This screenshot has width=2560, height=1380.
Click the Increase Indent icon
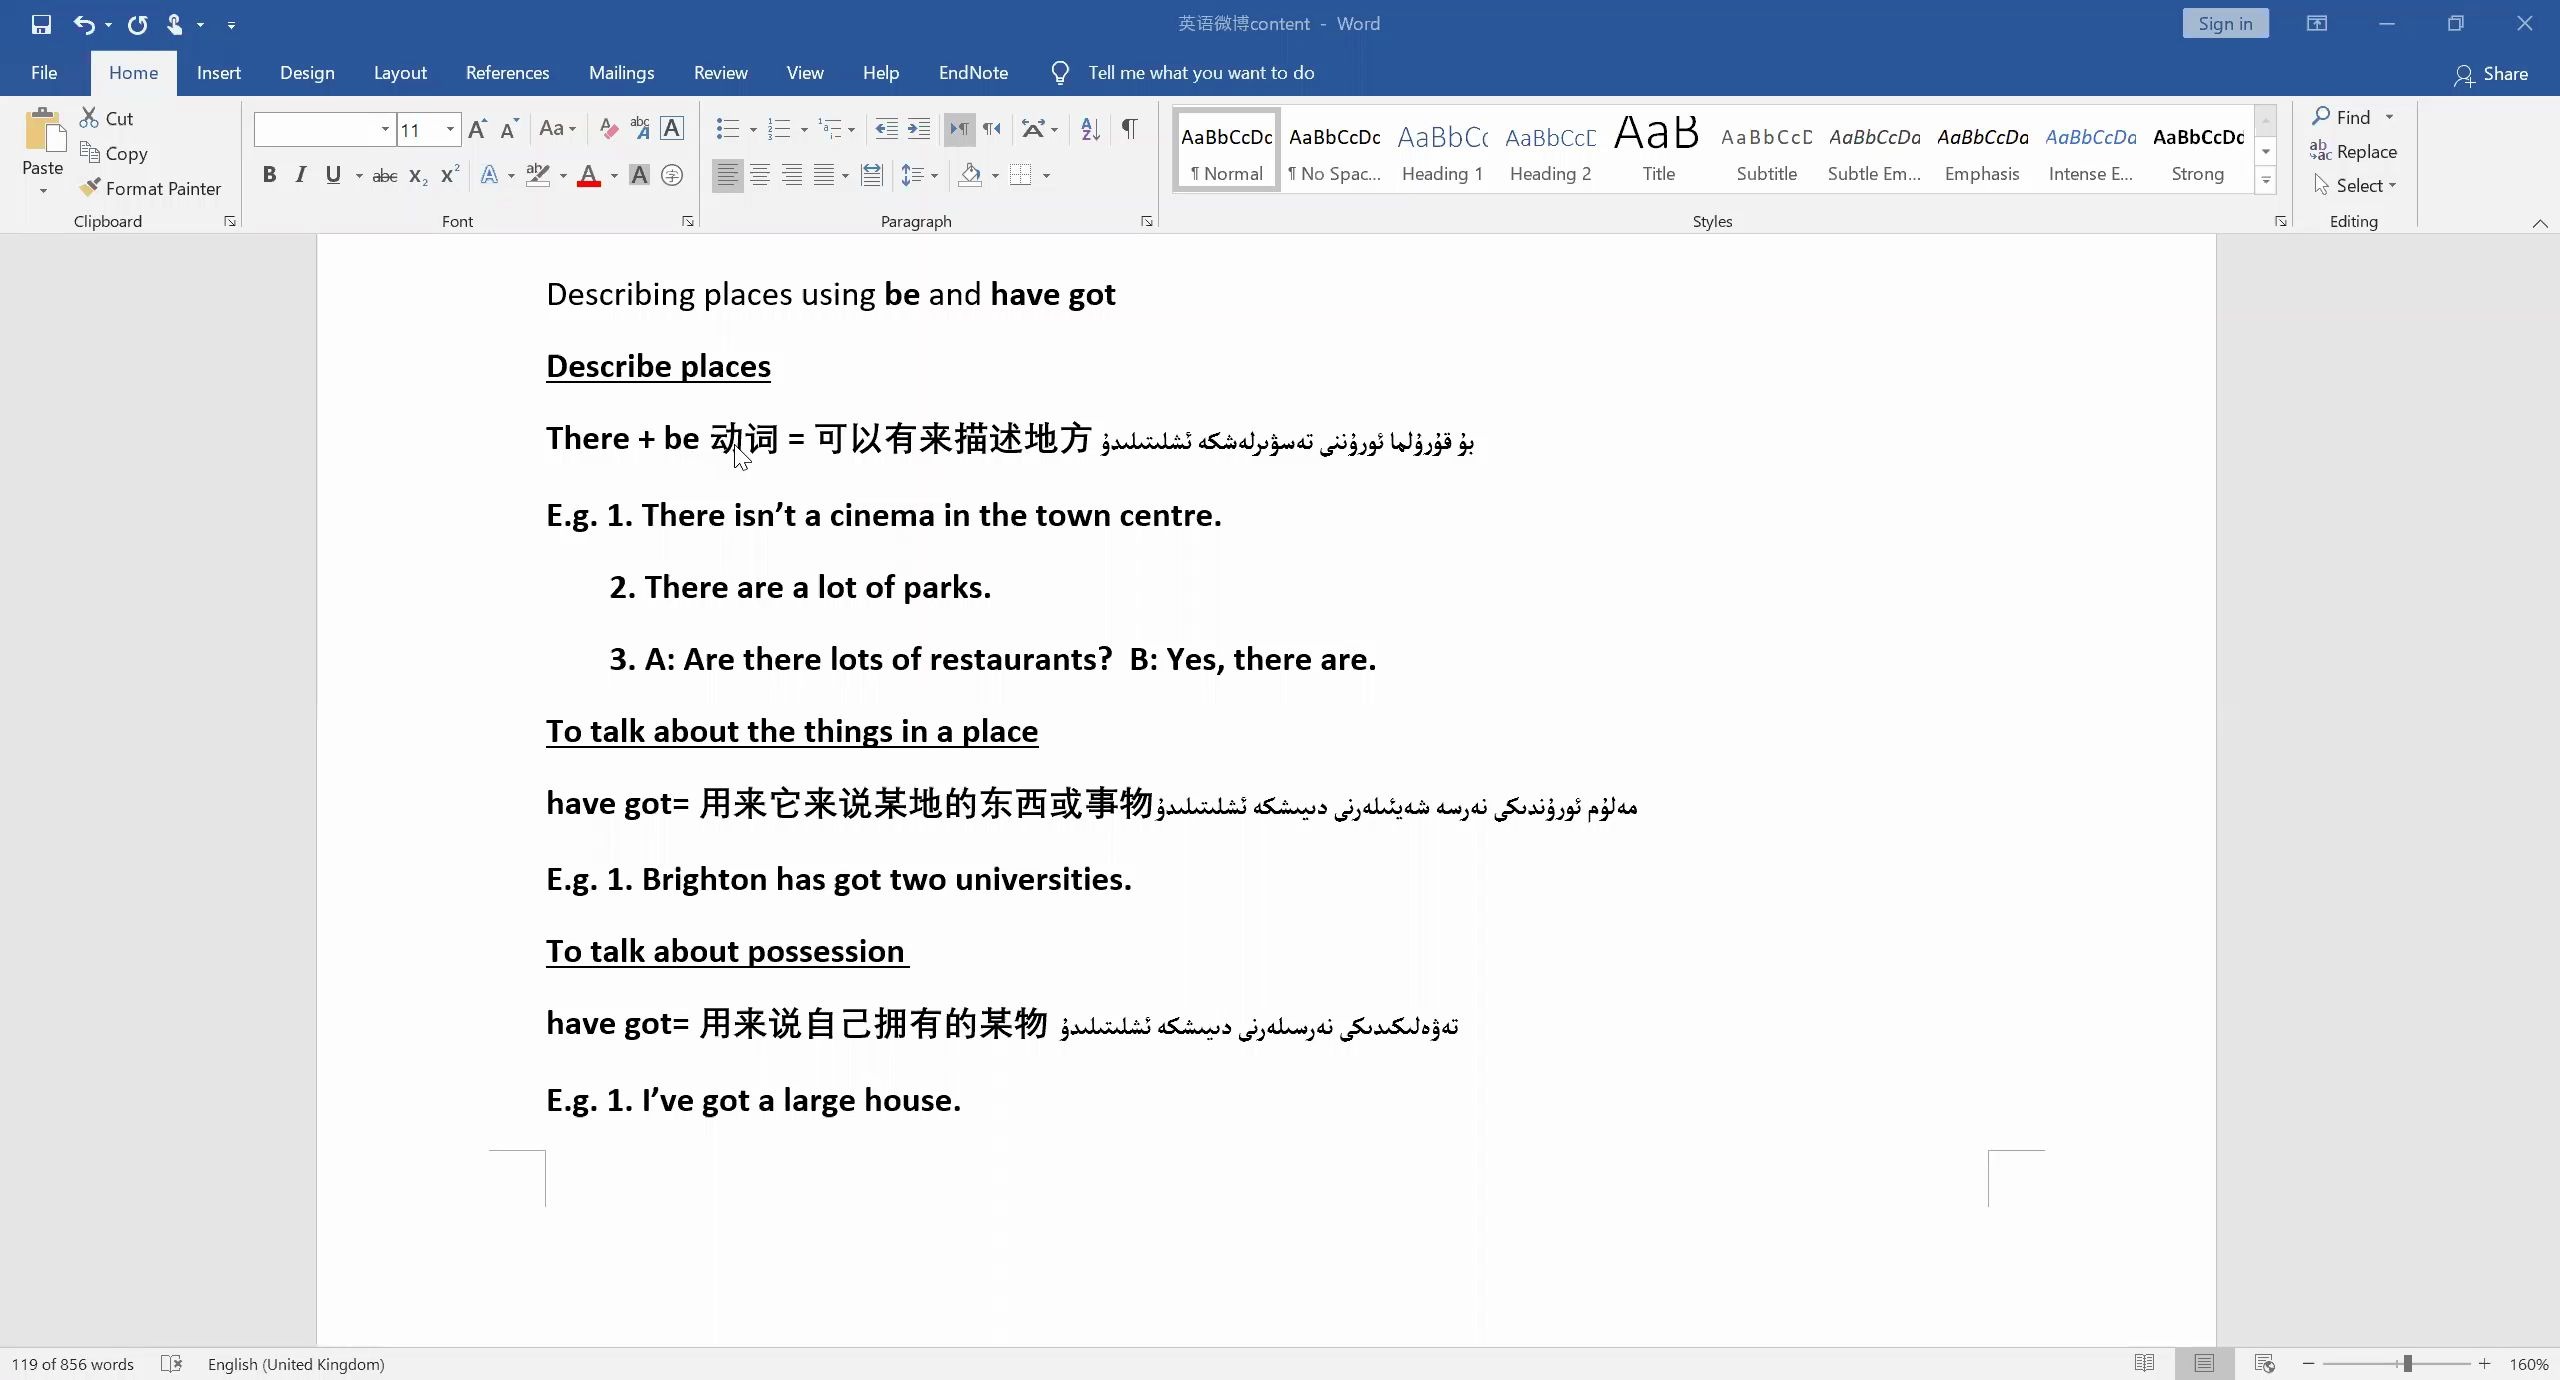tap(918, 128)
